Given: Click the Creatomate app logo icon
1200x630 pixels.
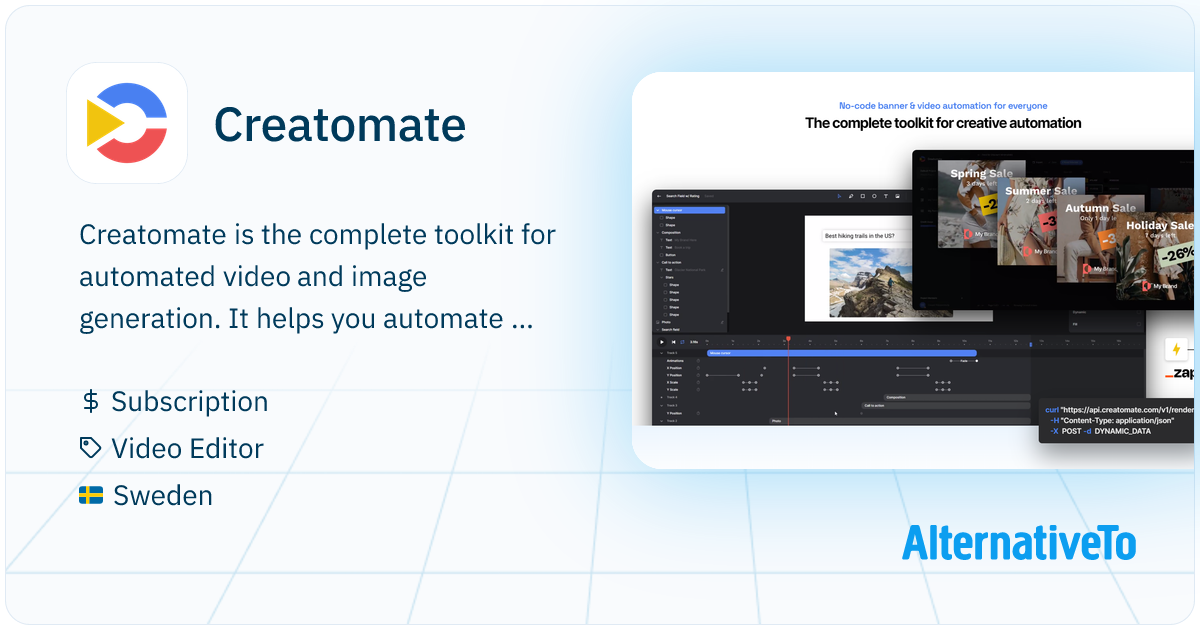Looking at the screenshot, I should pyautogui.click(x=126, y=122).
